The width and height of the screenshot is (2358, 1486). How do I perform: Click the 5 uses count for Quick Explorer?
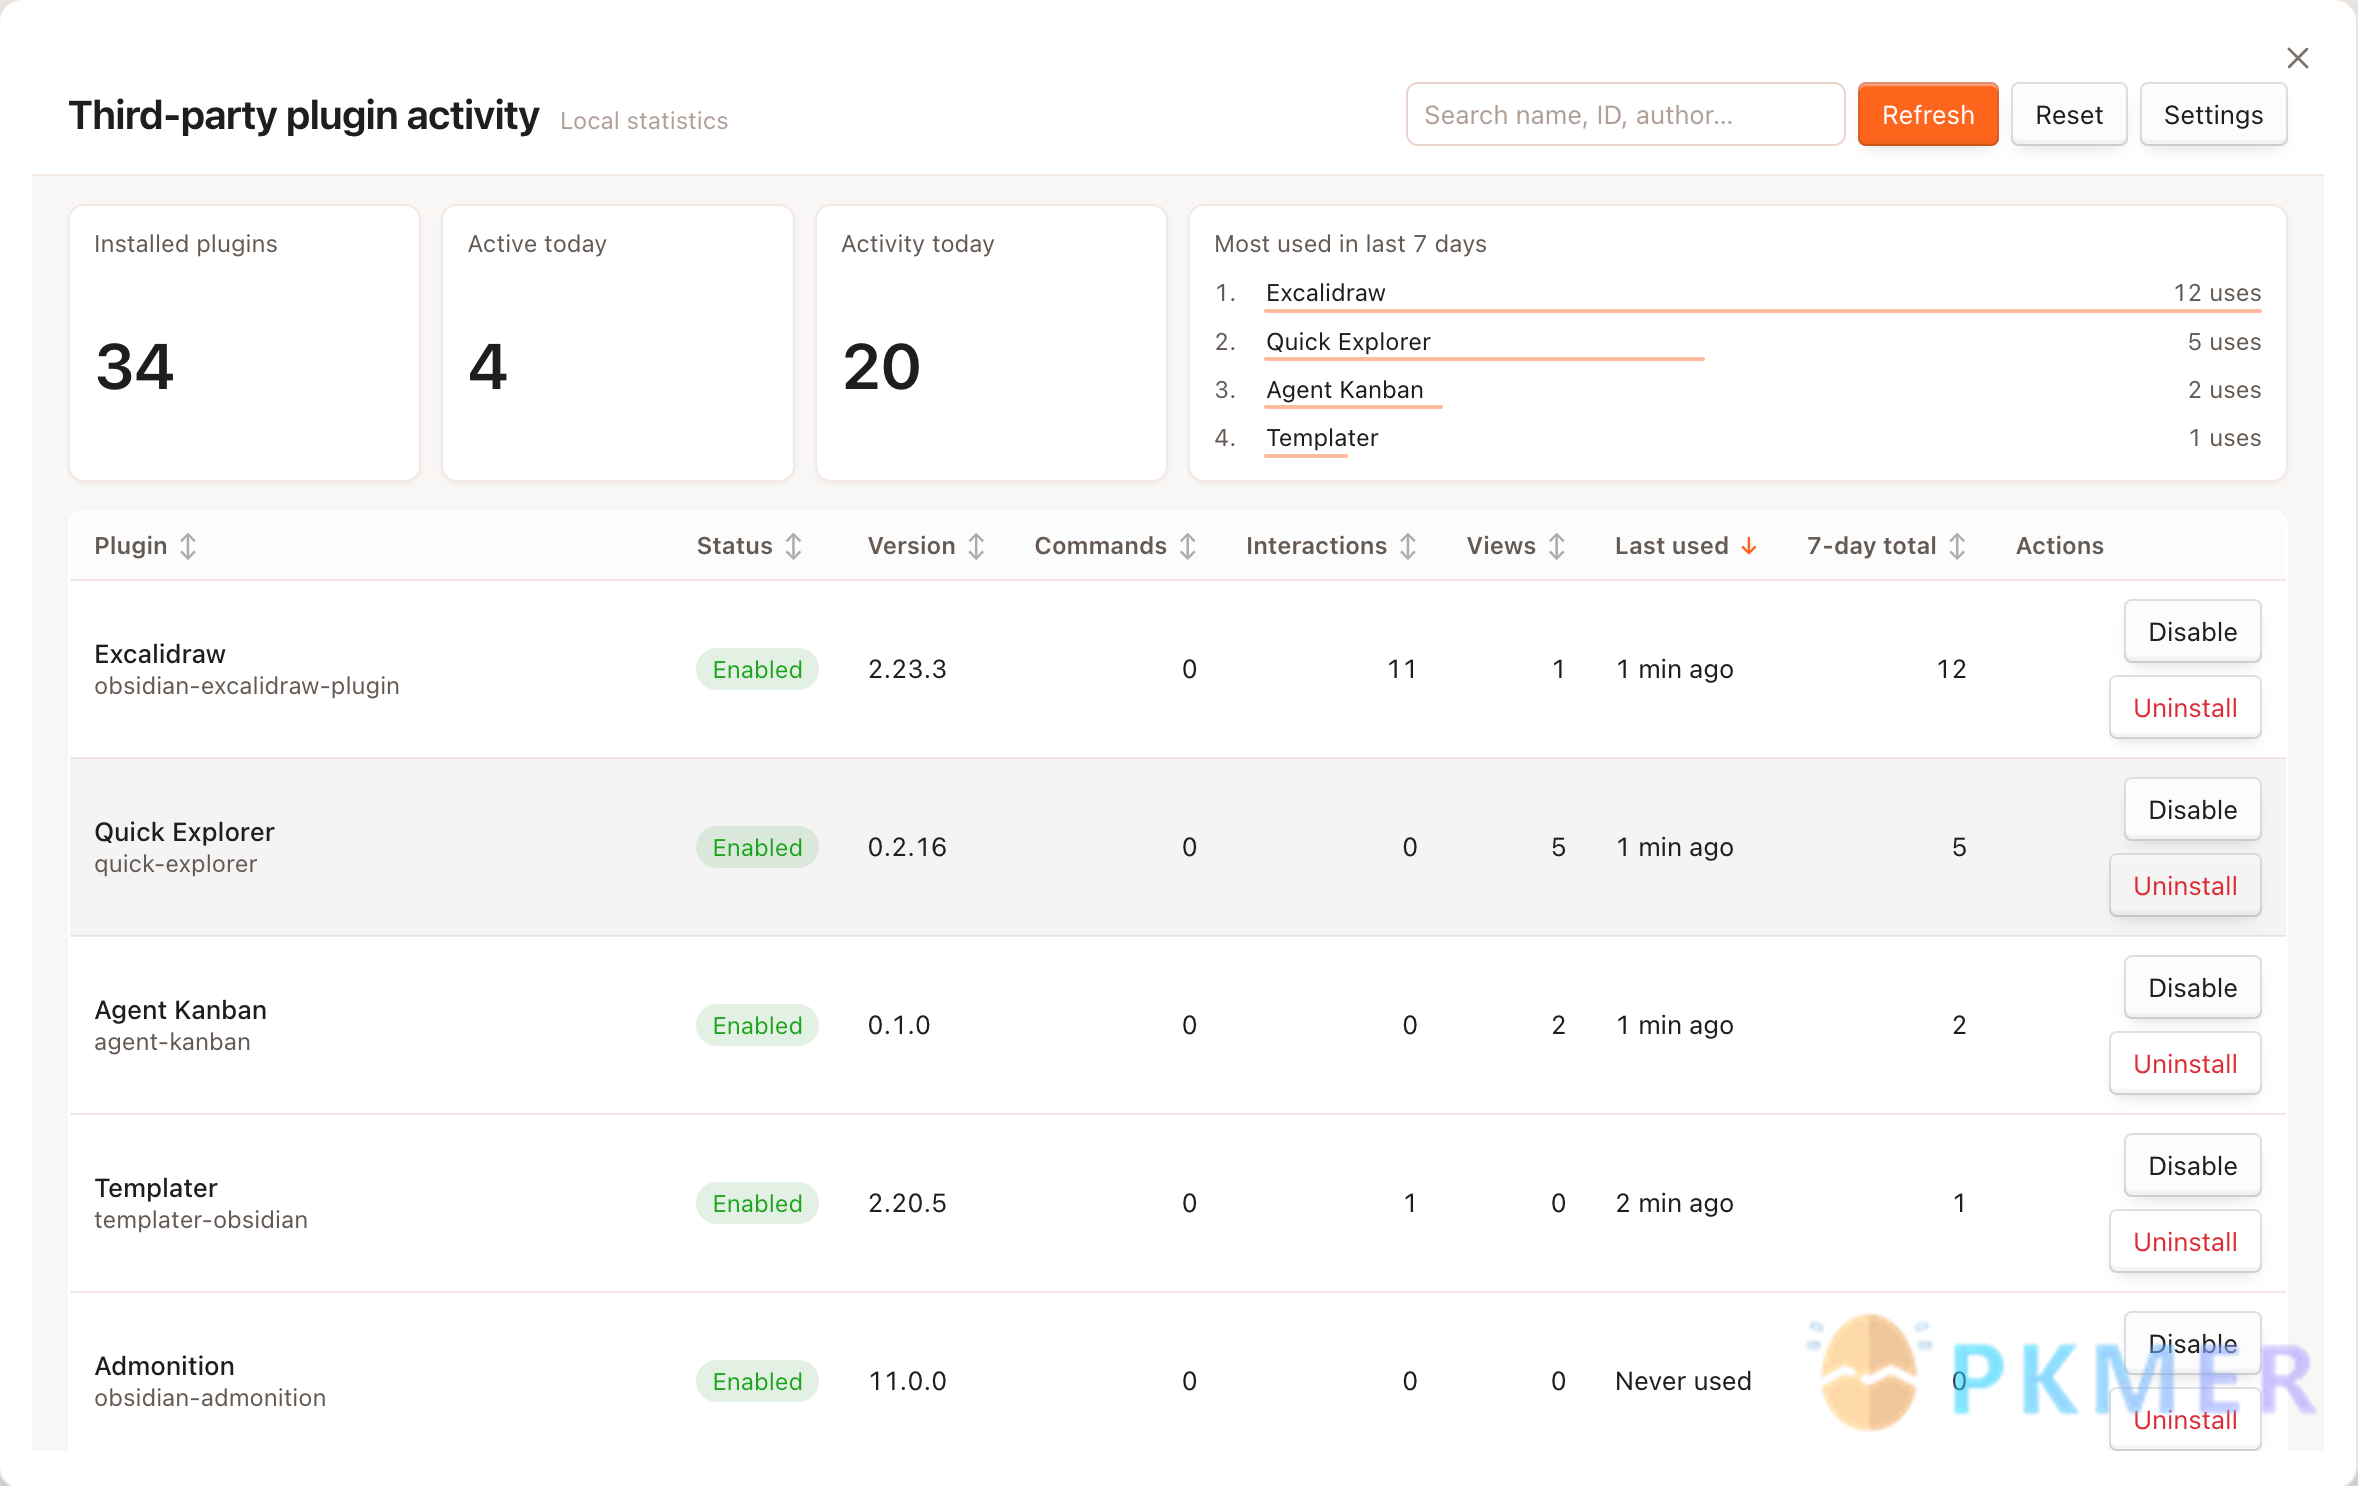click(2224, 342)
